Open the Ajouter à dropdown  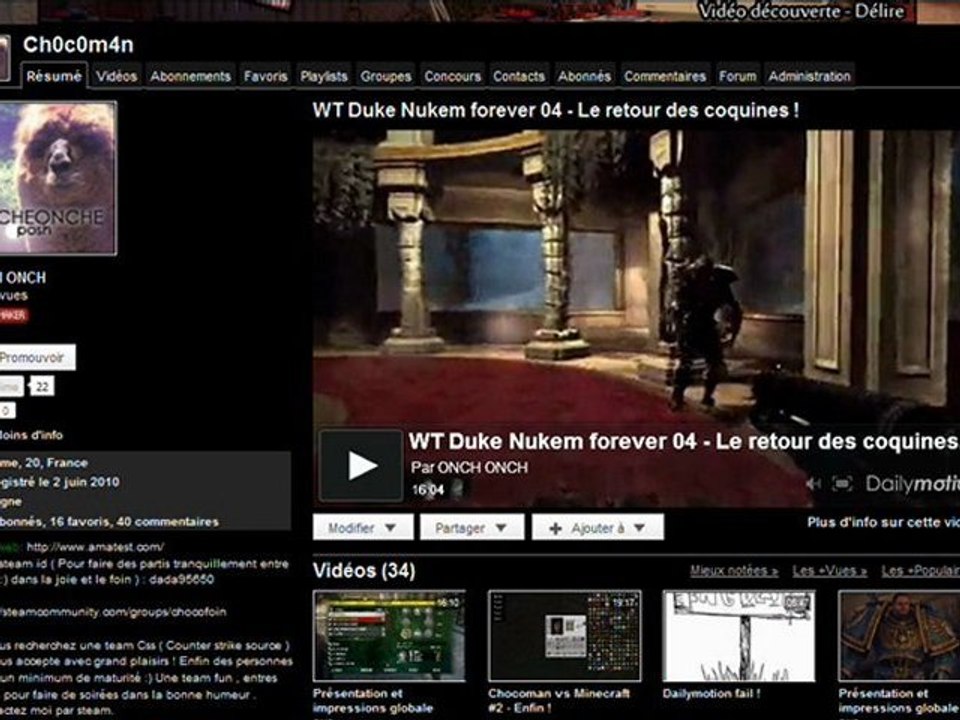(598, 528)
